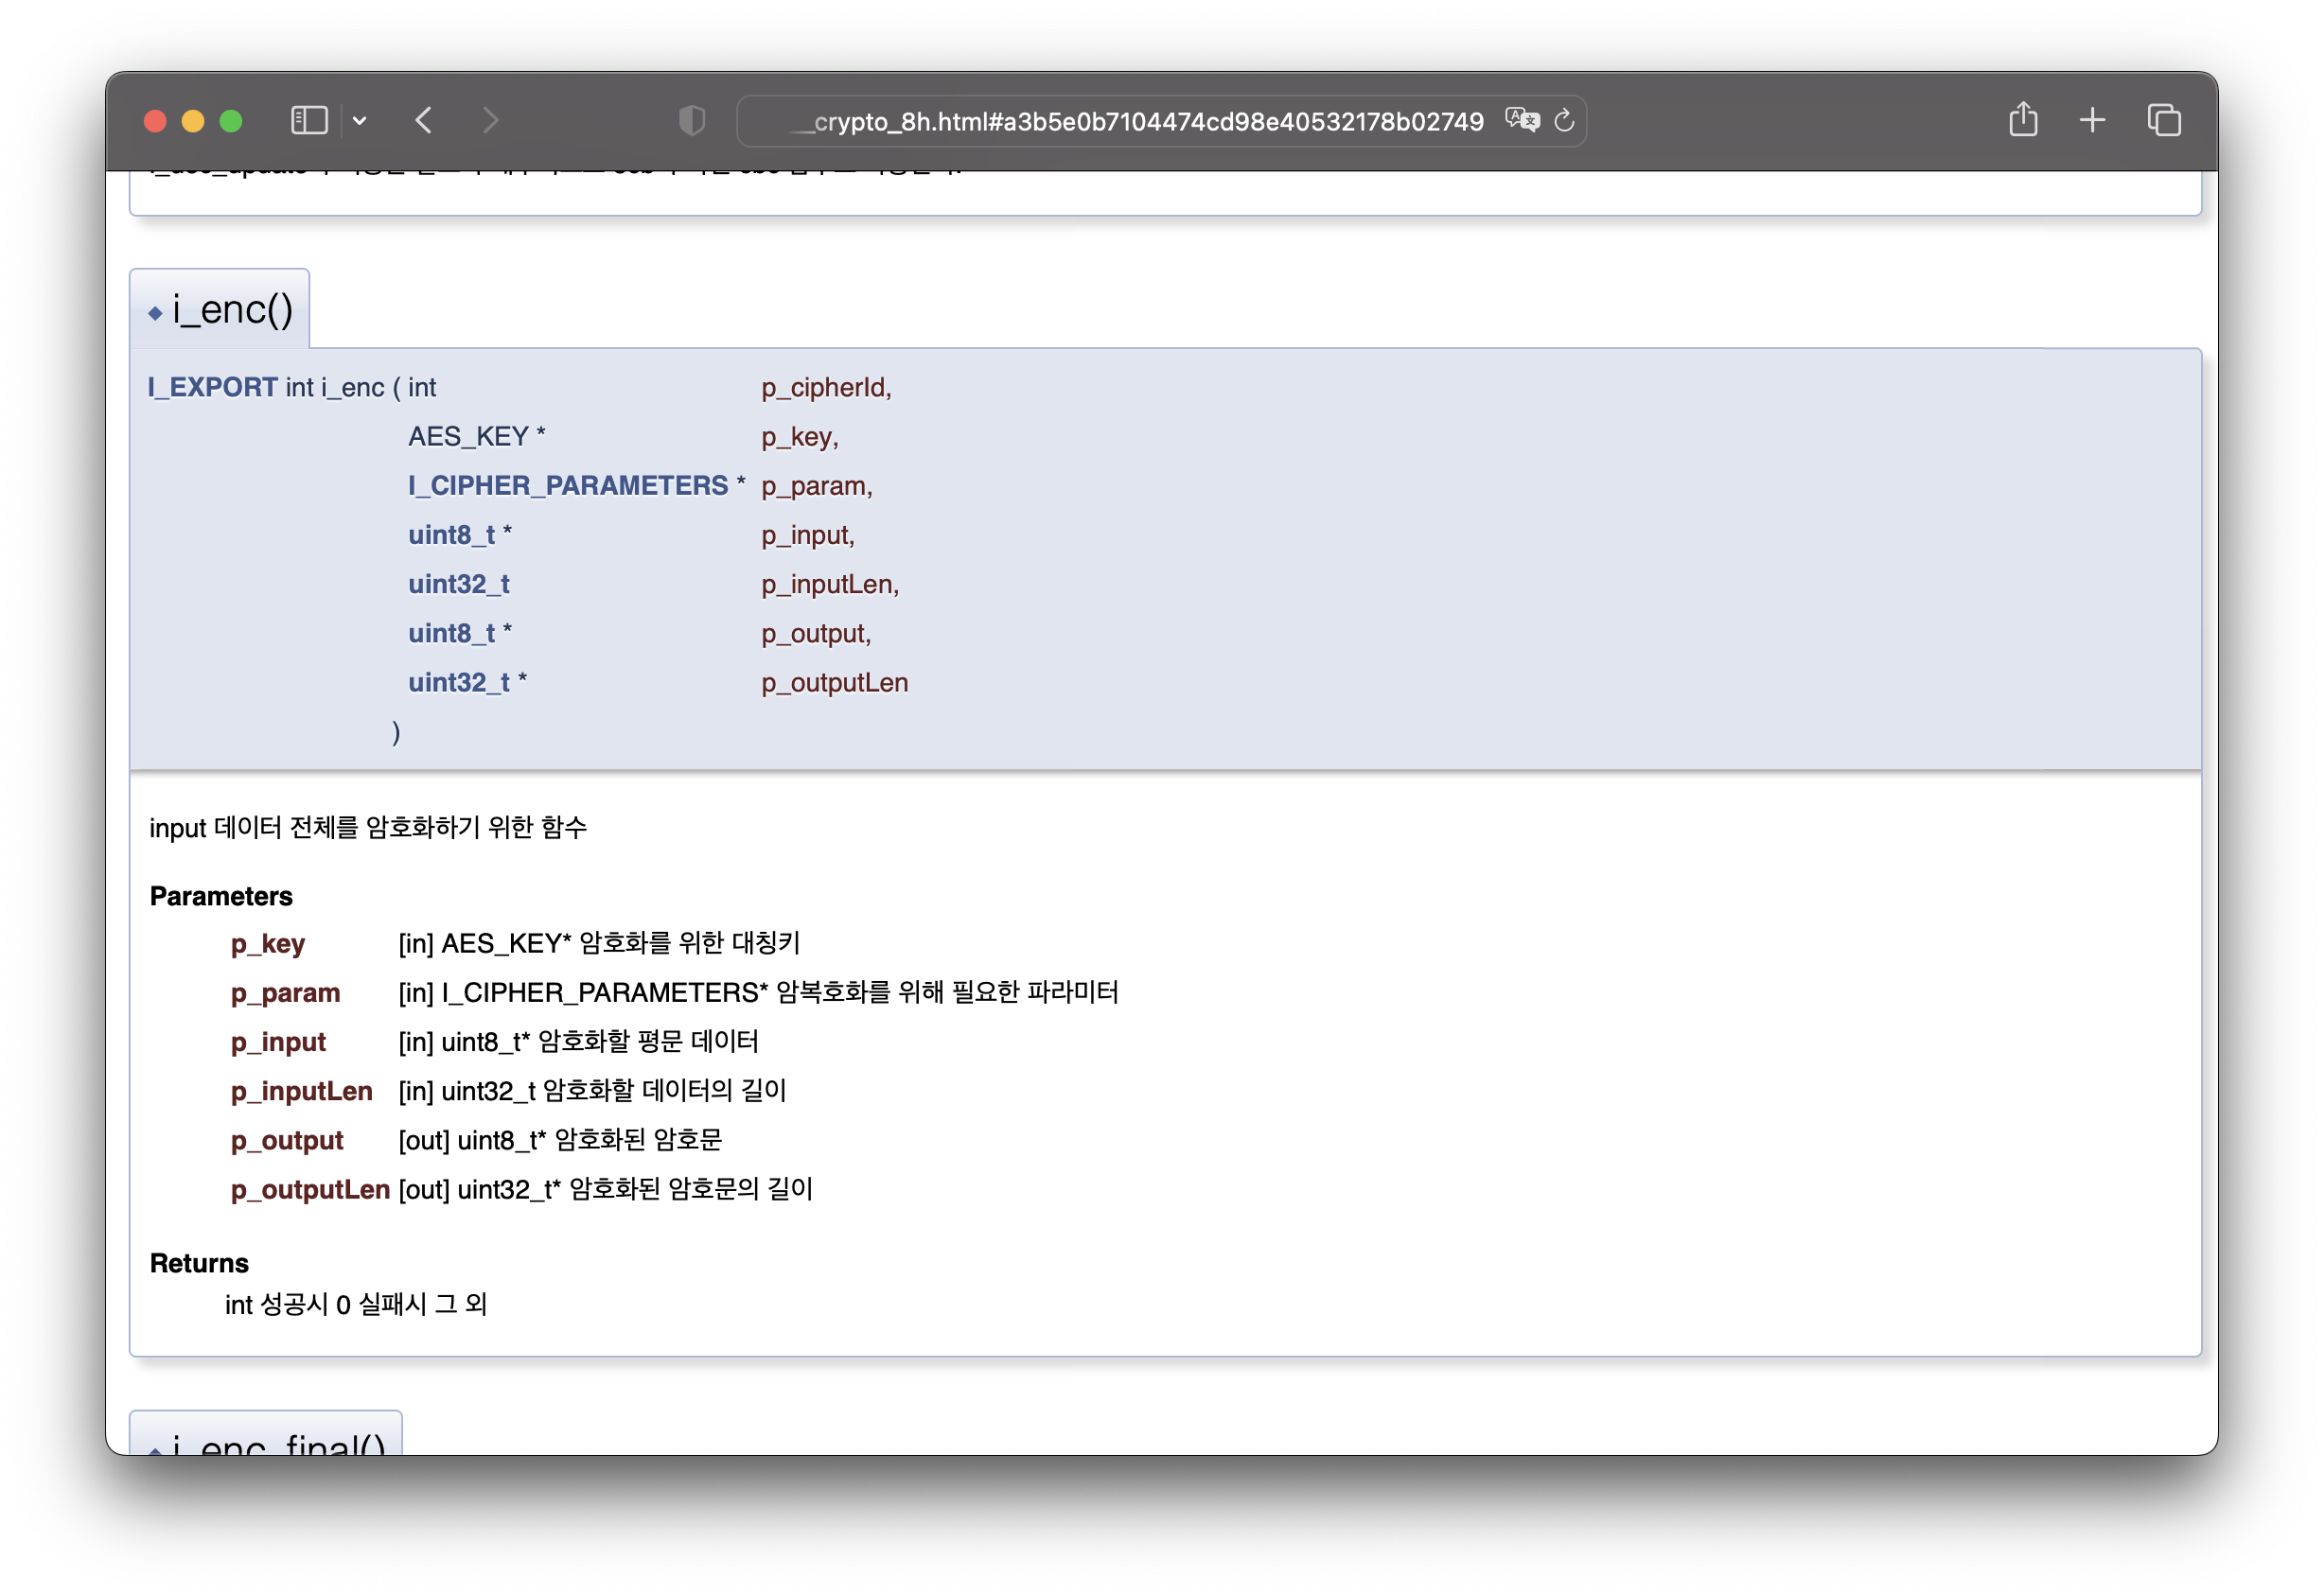Open the privacy report shield icon
Image resolution: width=2324 pixels, height=1595 pixels.
691,121
